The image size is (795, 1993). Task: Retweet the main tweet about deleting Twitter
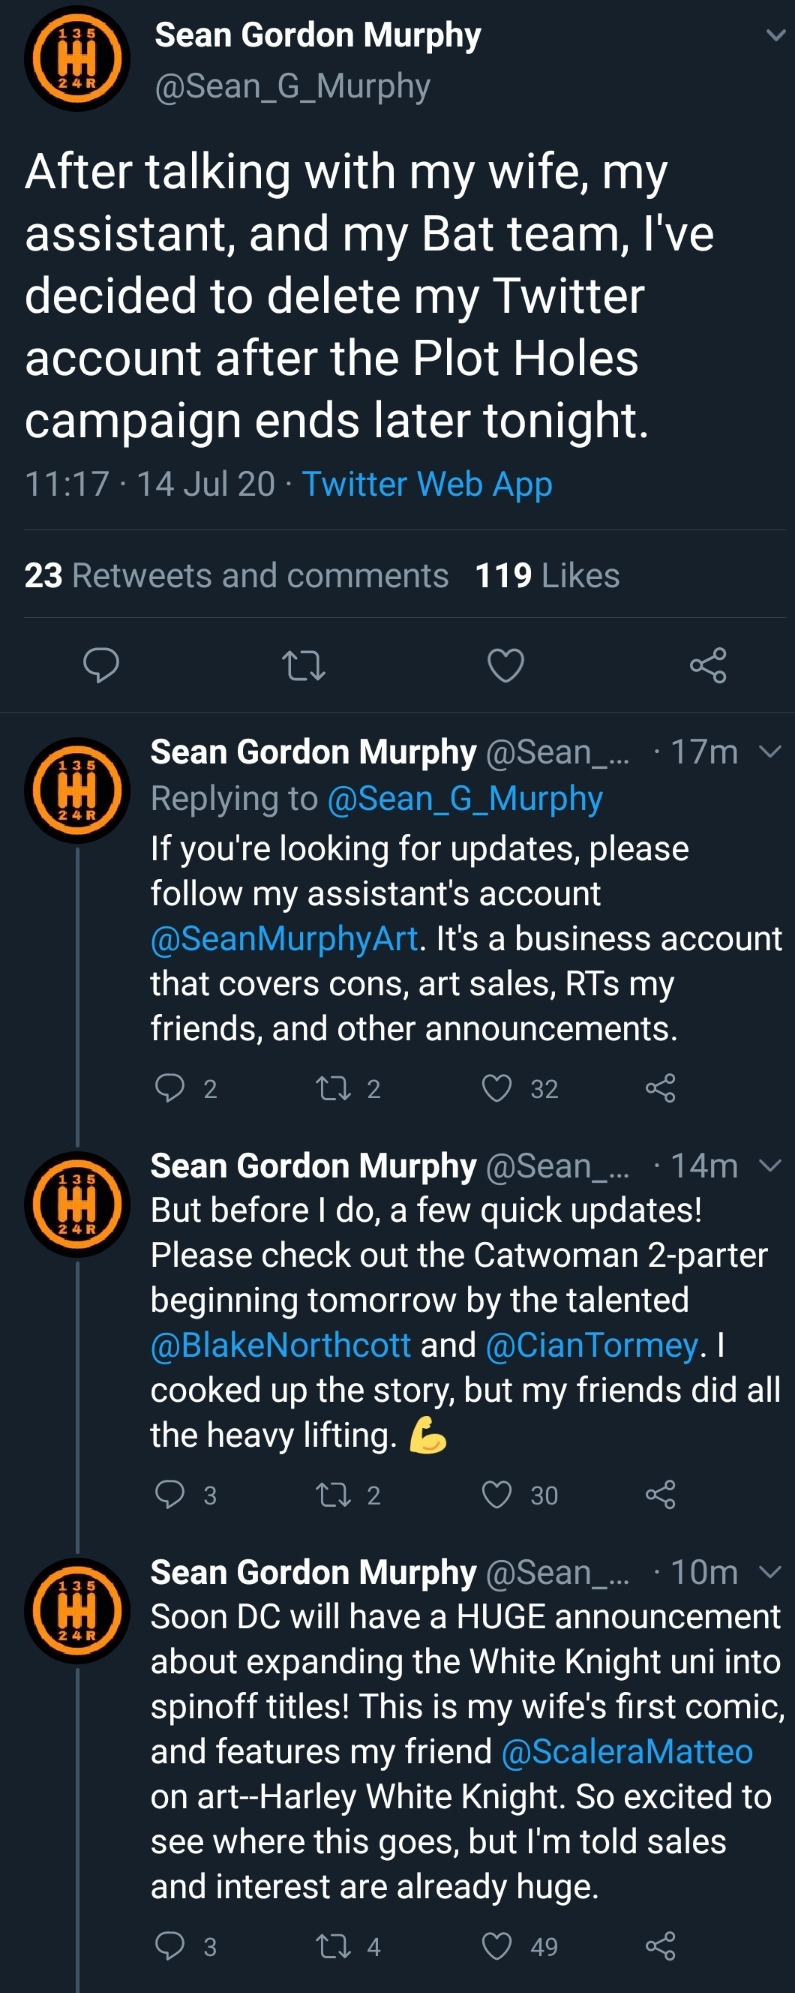coord(304,665)
